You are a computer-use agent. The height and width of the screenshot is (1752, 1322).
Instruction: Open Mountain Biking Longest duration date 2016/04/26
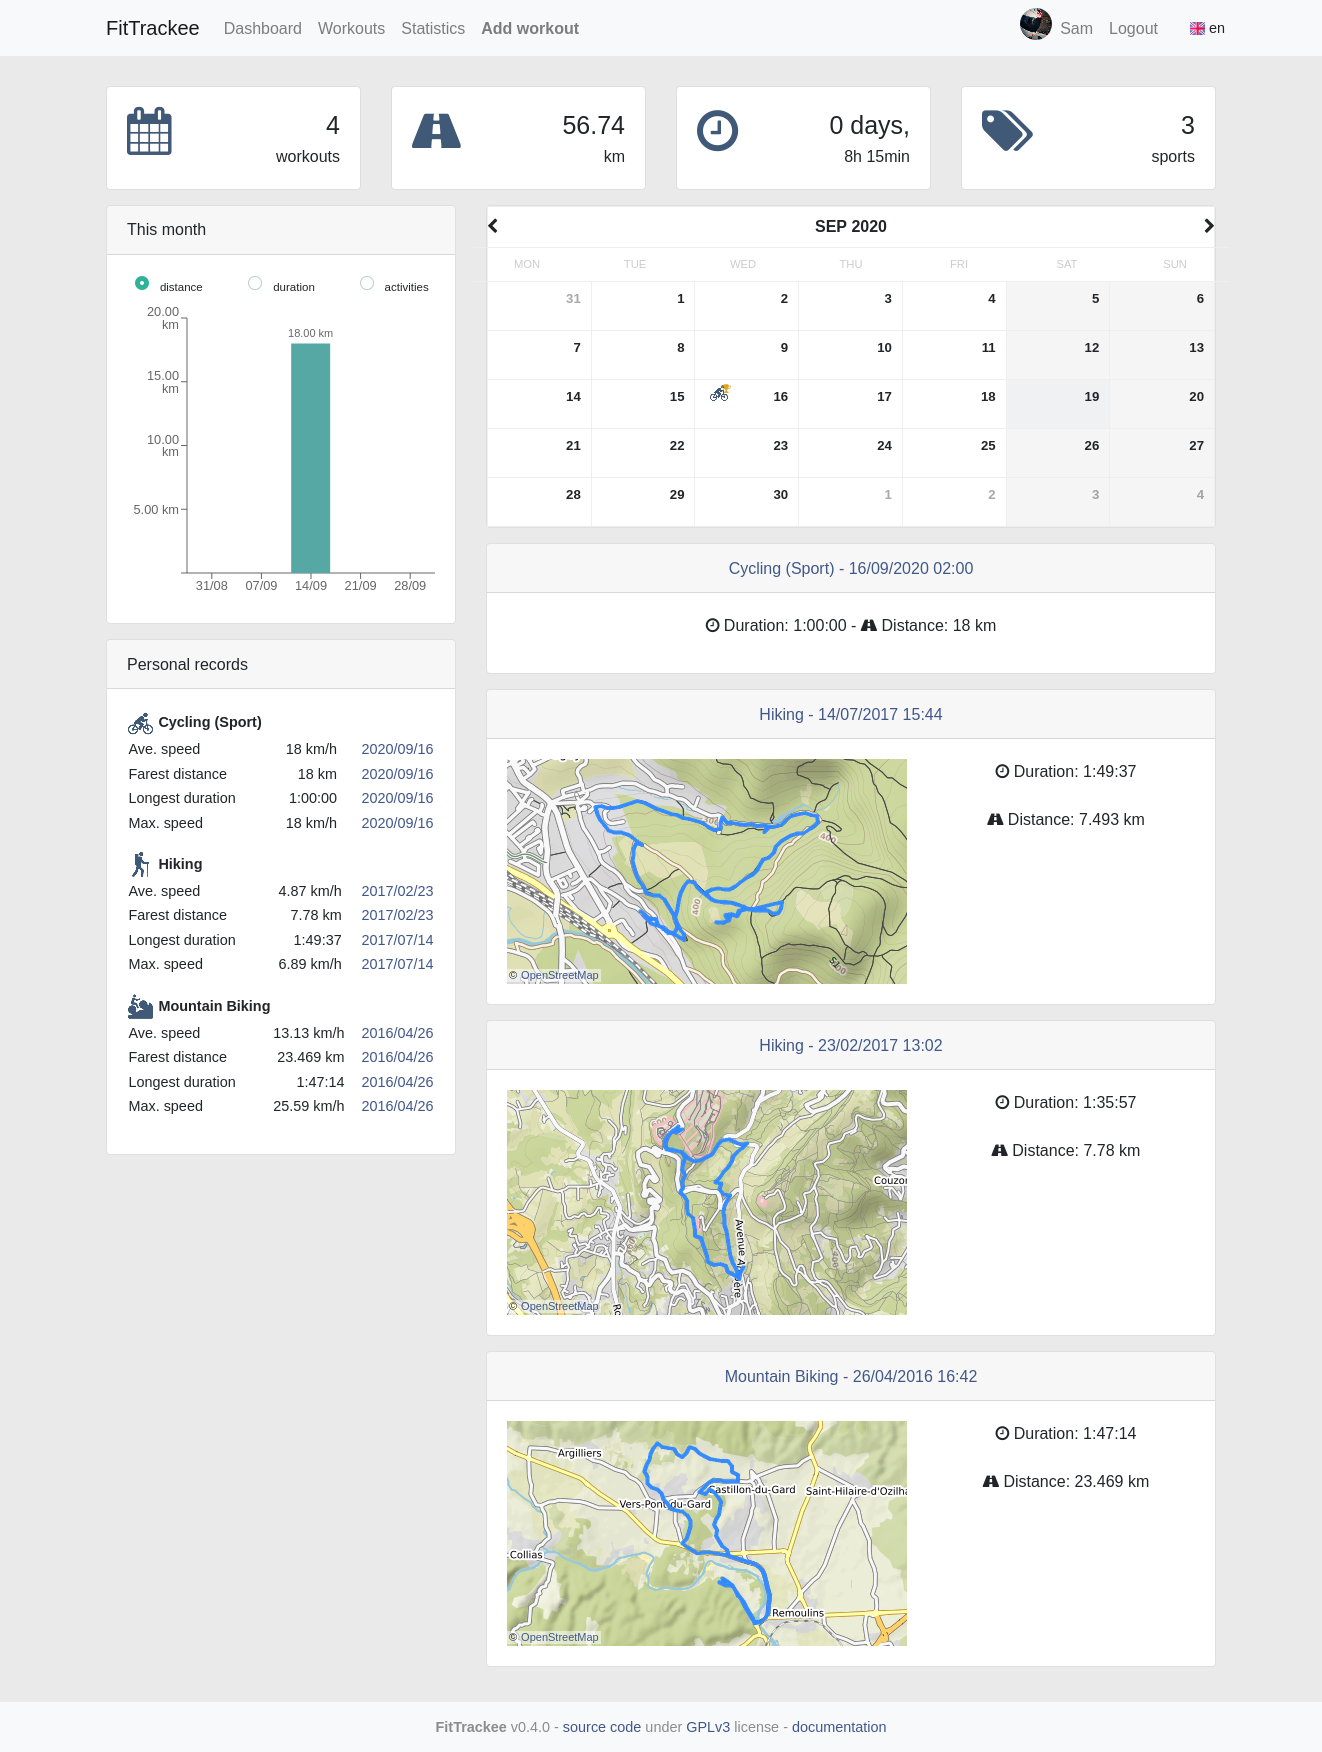coord(397,1083)
